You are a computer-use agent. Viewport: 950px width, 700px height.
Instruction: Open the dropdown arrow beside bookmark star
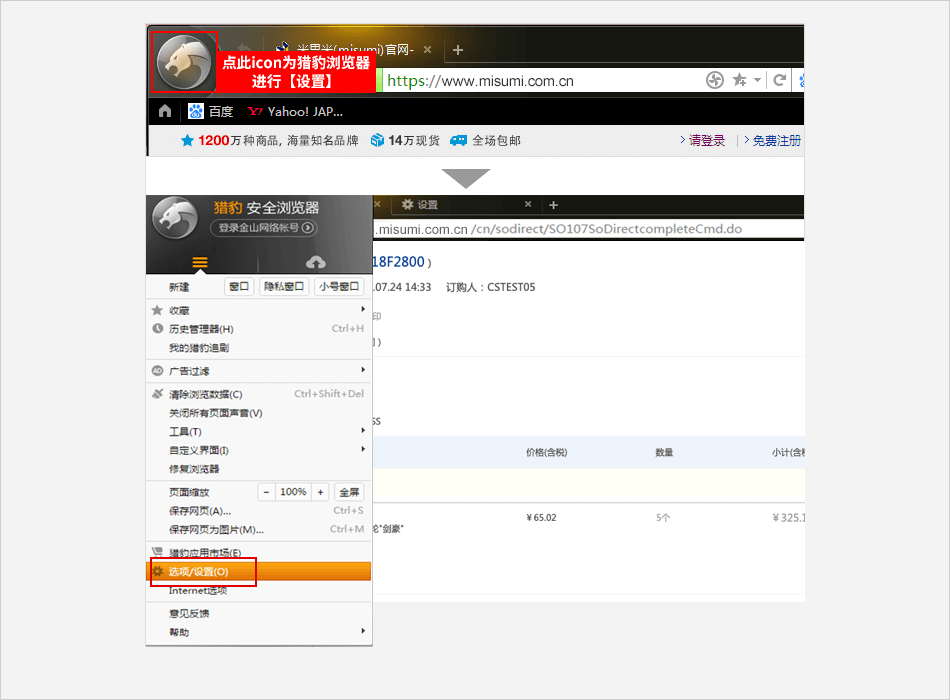757,80
